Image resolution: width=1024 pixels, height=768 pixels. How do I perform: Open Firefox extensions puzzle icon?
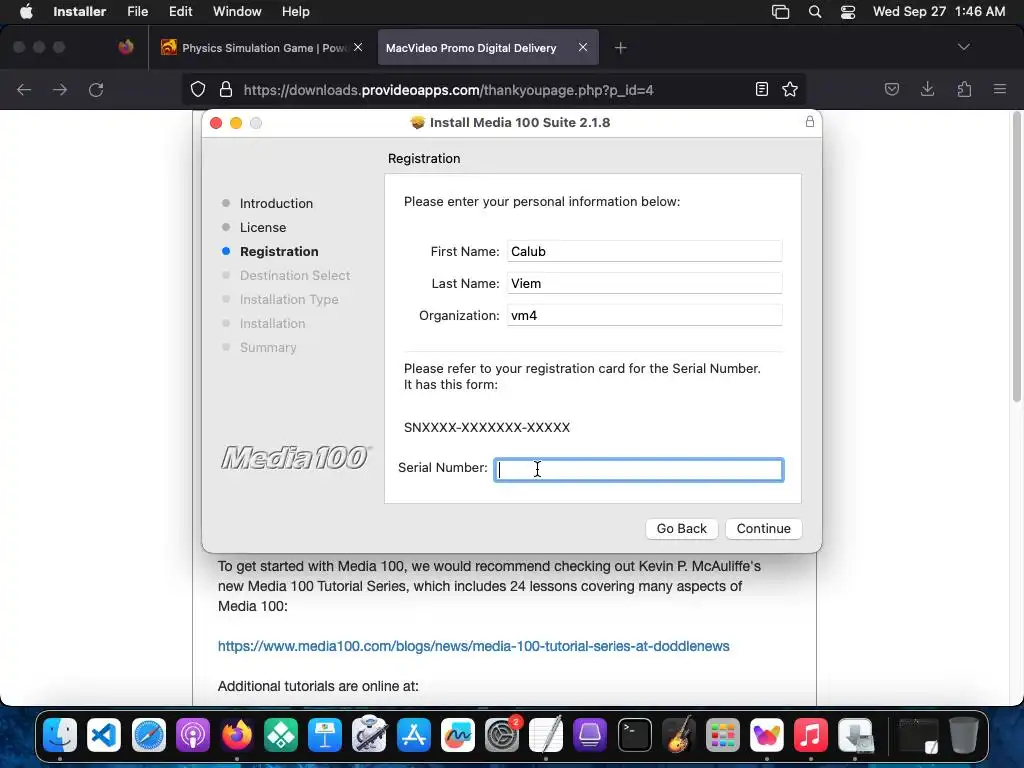click(964, 89)
